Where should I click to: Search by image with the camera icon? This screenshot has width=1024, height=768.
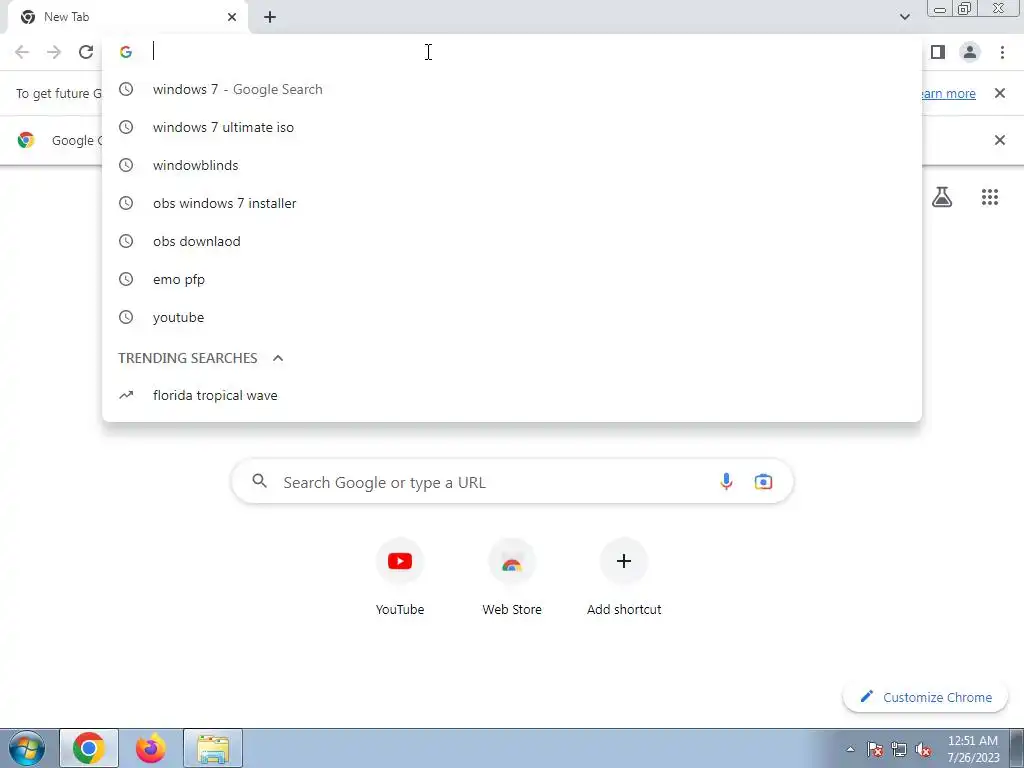tap(763, 482)
